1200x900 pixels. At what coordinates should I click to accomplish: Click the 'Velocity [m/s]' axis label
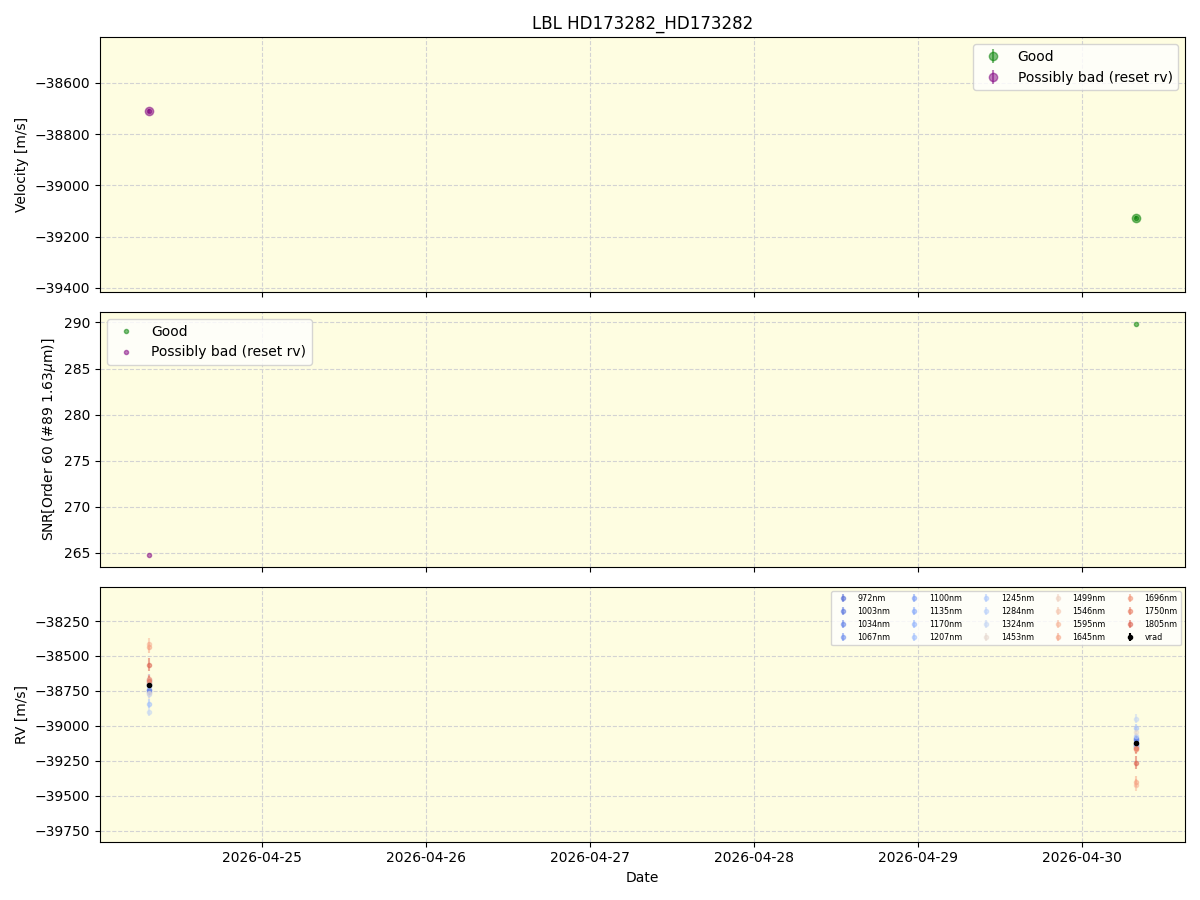pos(21,165)
